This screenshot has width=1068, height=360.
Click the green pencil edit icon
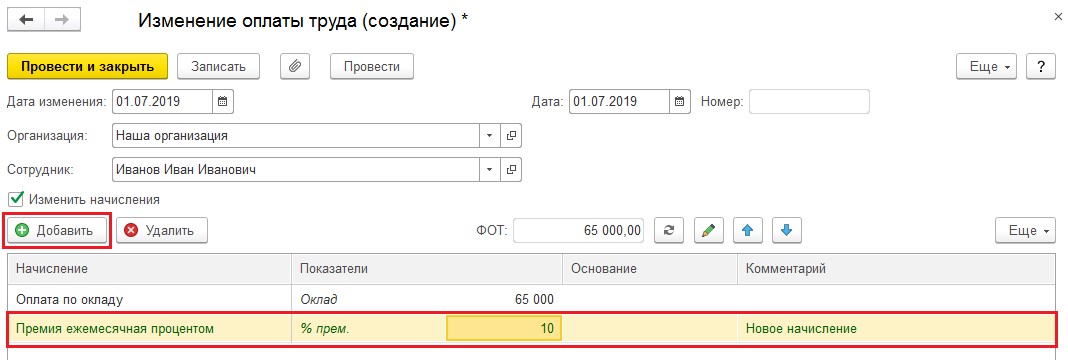pos(708,230)
